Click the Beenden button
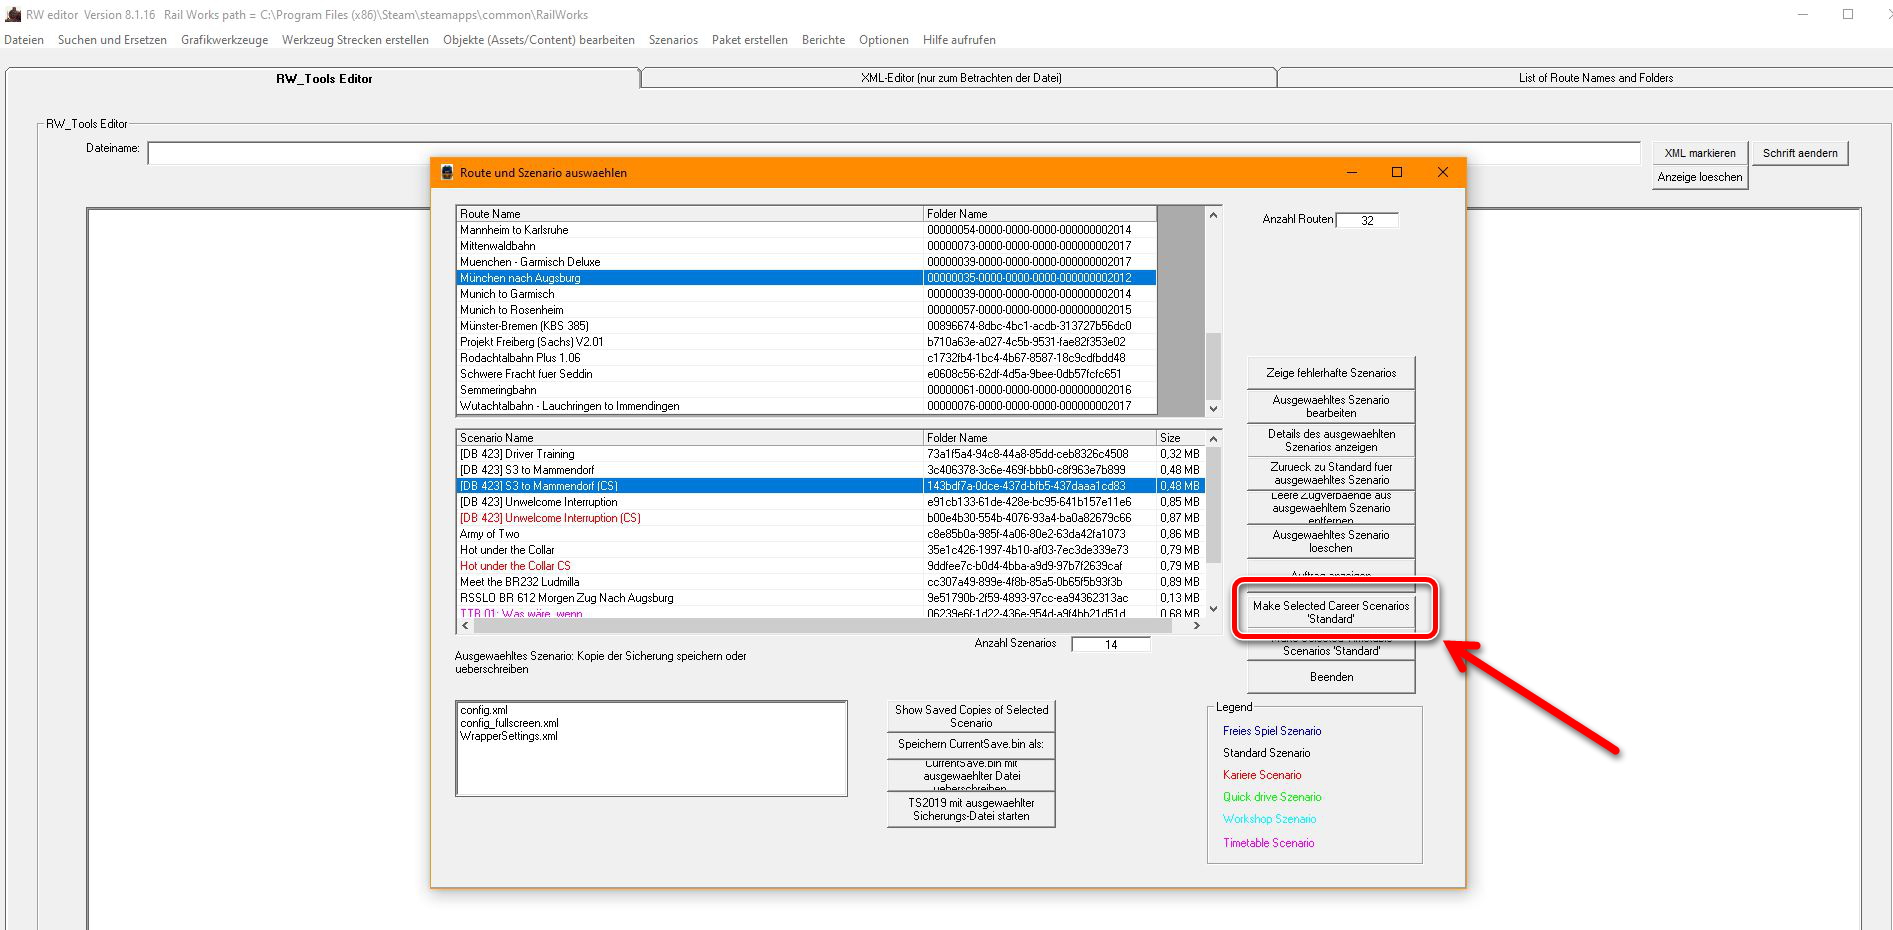This screenshot has width=1893, height=930. point(1330,677)
